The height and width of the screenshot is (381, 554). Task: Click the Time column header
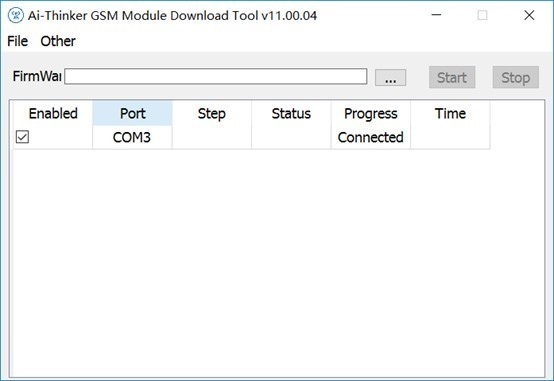pyautogui.click(x=450, y=113)
